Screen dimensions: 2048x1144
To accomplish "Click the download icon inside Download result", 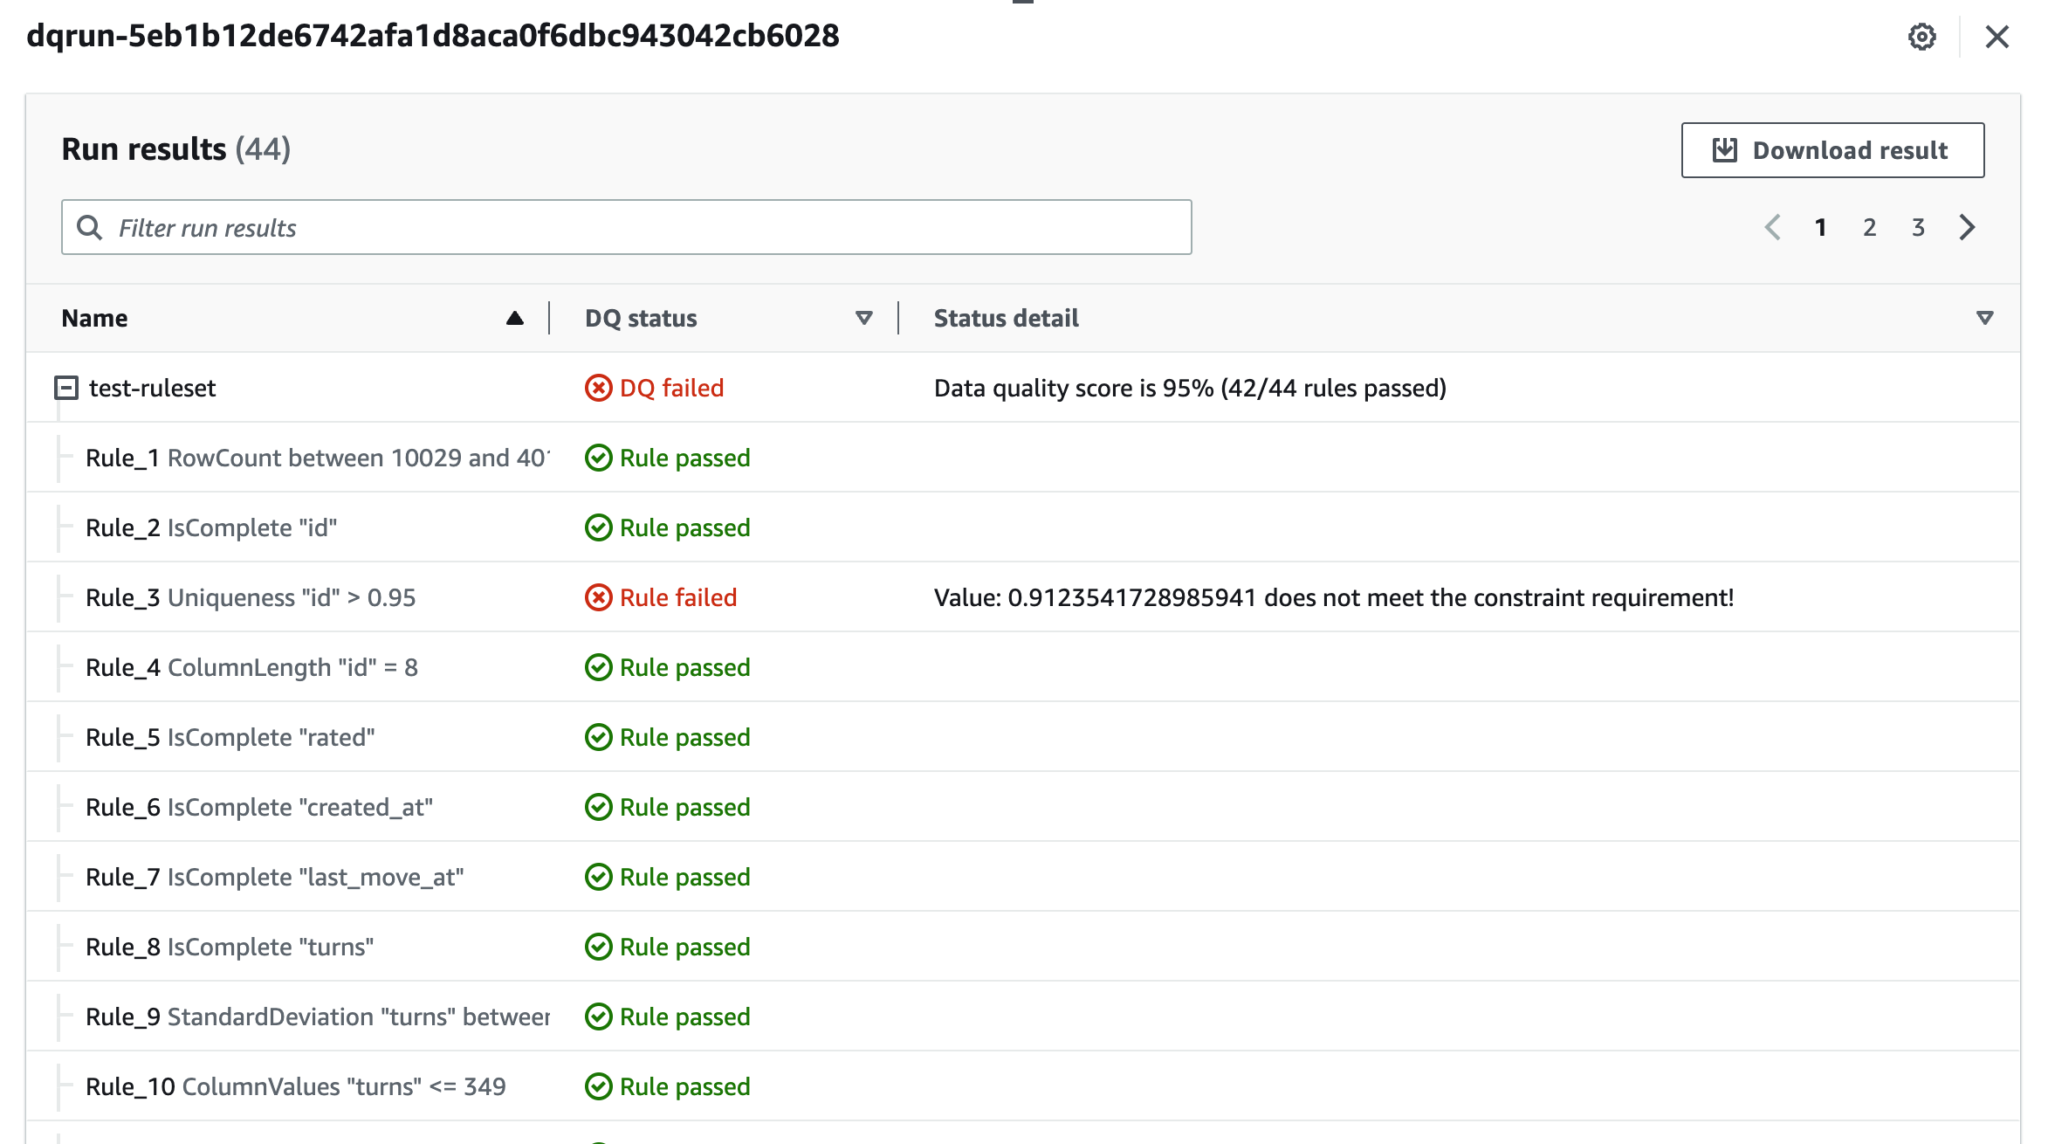I will [x=1724, y=149].
